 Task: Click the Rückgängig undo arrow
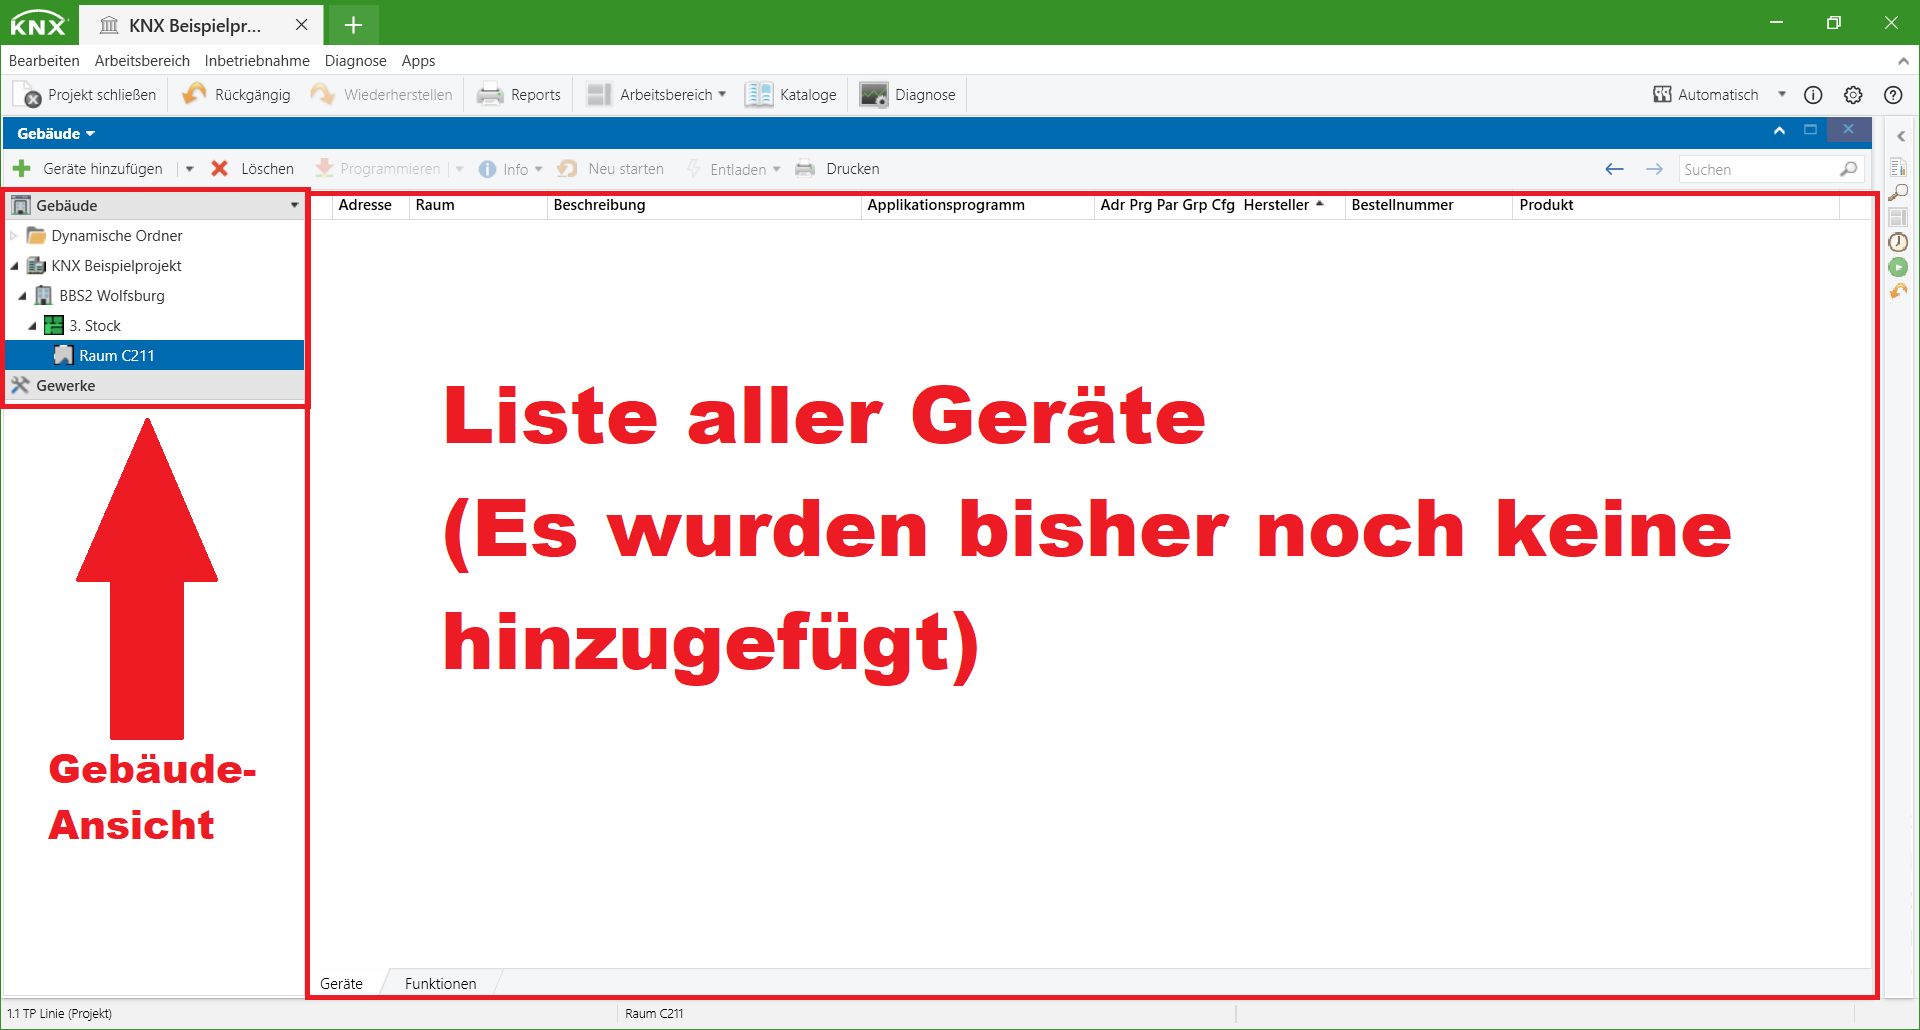194,95
